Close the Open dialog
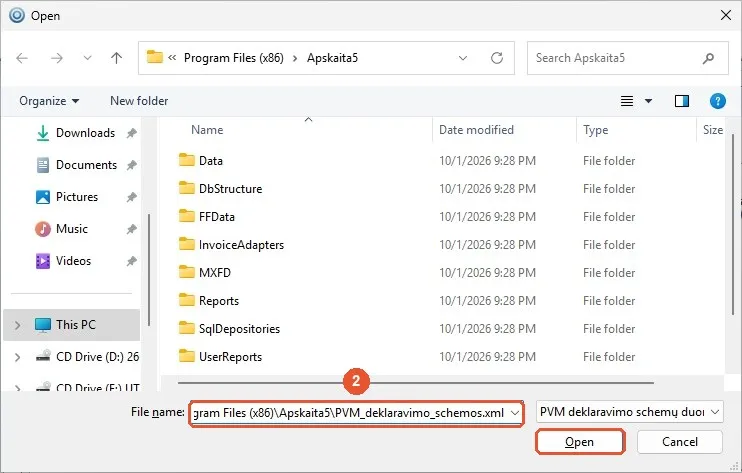 725,15
